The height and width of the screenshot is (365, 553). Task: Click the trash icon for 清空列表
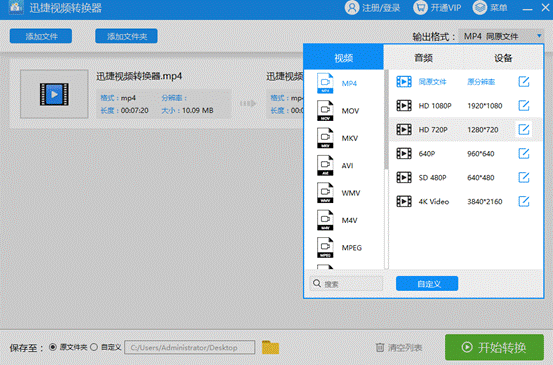point(380,348)
